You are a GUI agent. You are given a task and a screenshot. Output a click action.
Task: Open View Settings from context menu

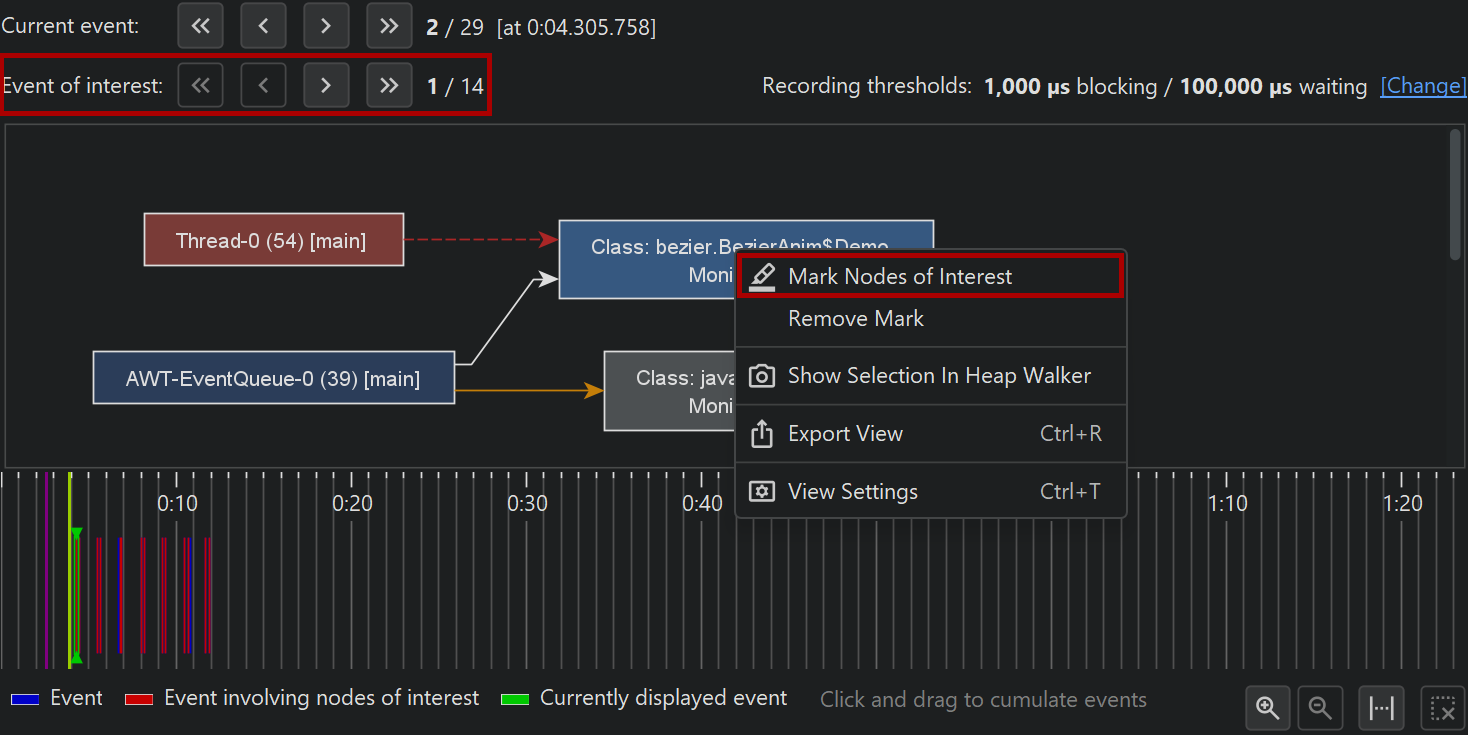(852, 492)
